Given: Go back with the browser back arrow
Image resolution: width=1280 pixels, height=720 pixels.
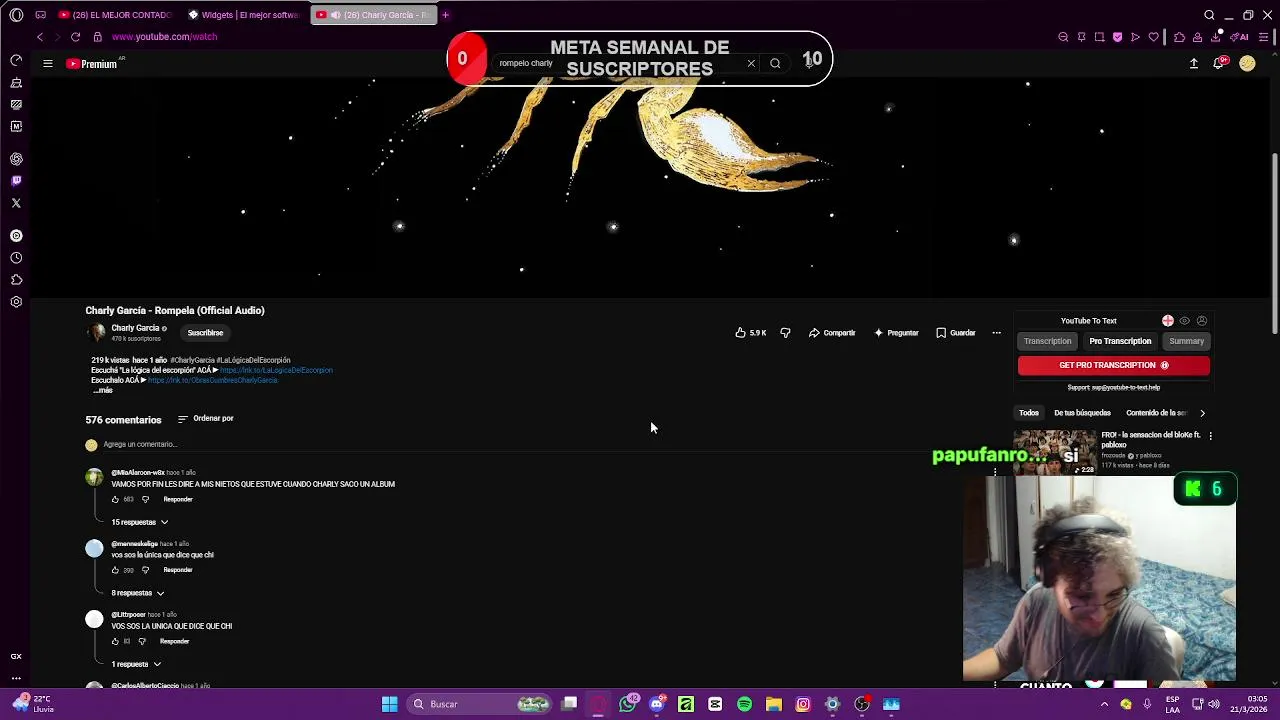Looking at the screenshot, I should point(40,37).
